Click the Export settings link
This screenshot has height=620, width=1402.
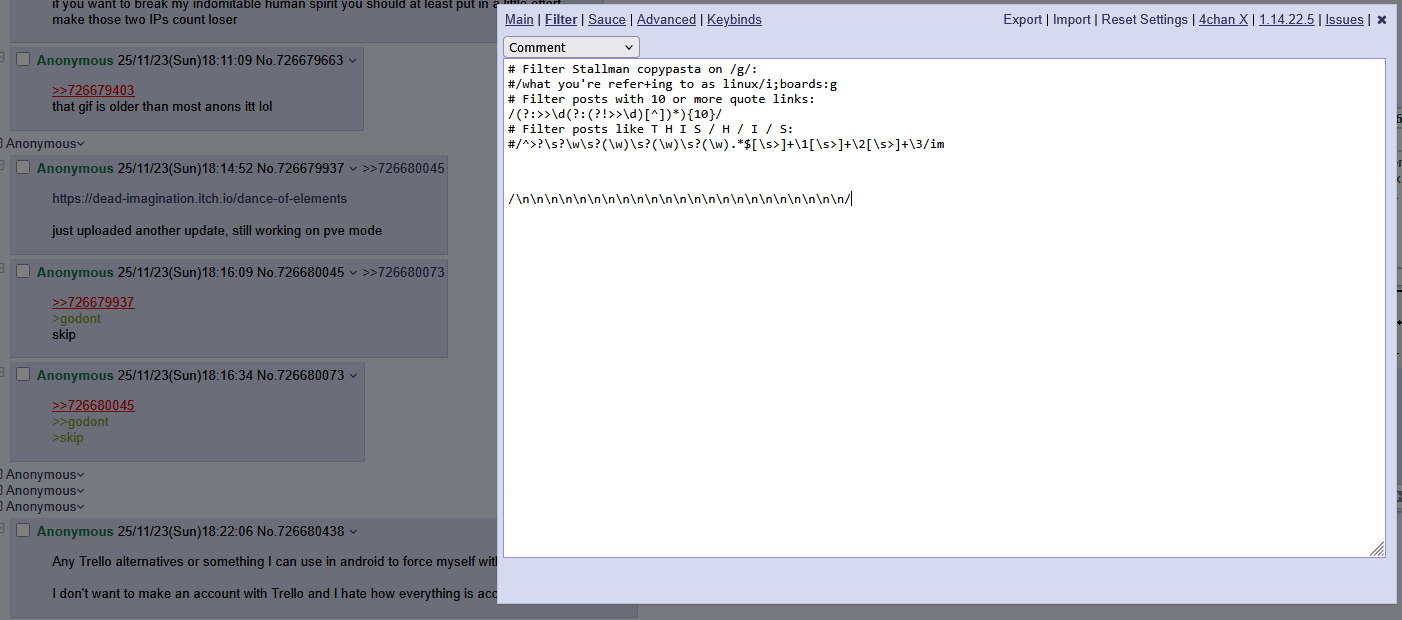click(1022, 20)
